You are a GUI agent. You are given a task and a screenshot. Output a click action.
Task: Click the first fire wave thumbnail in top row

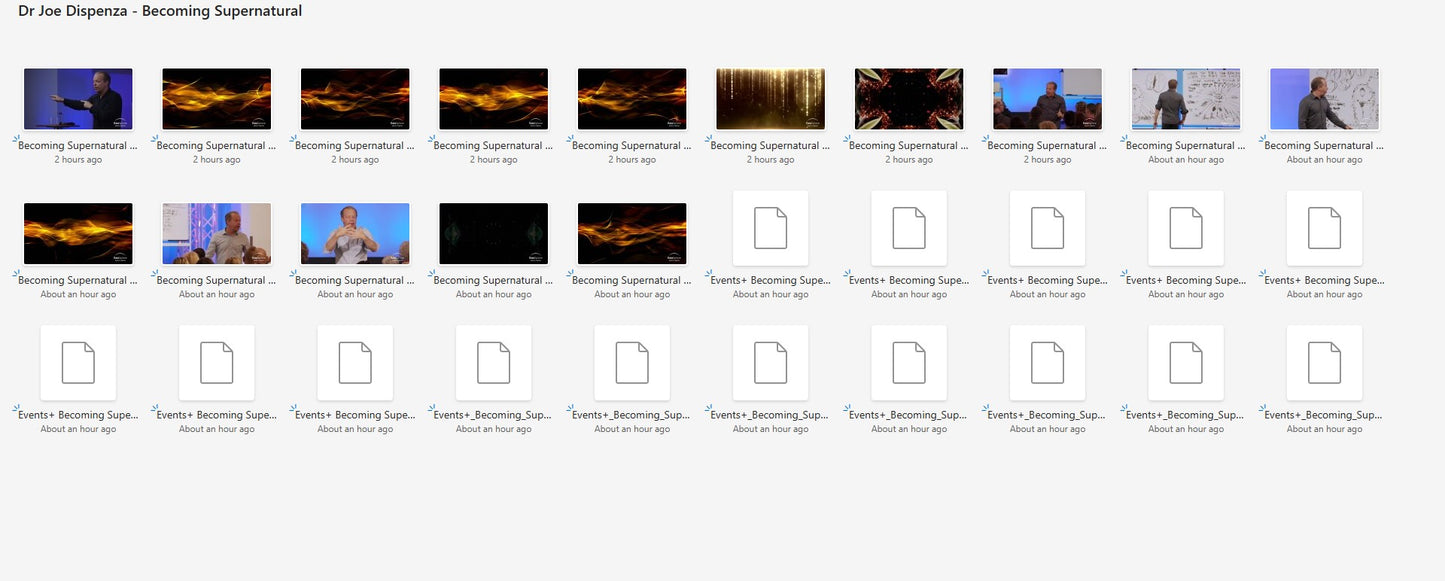click(216, 99)
